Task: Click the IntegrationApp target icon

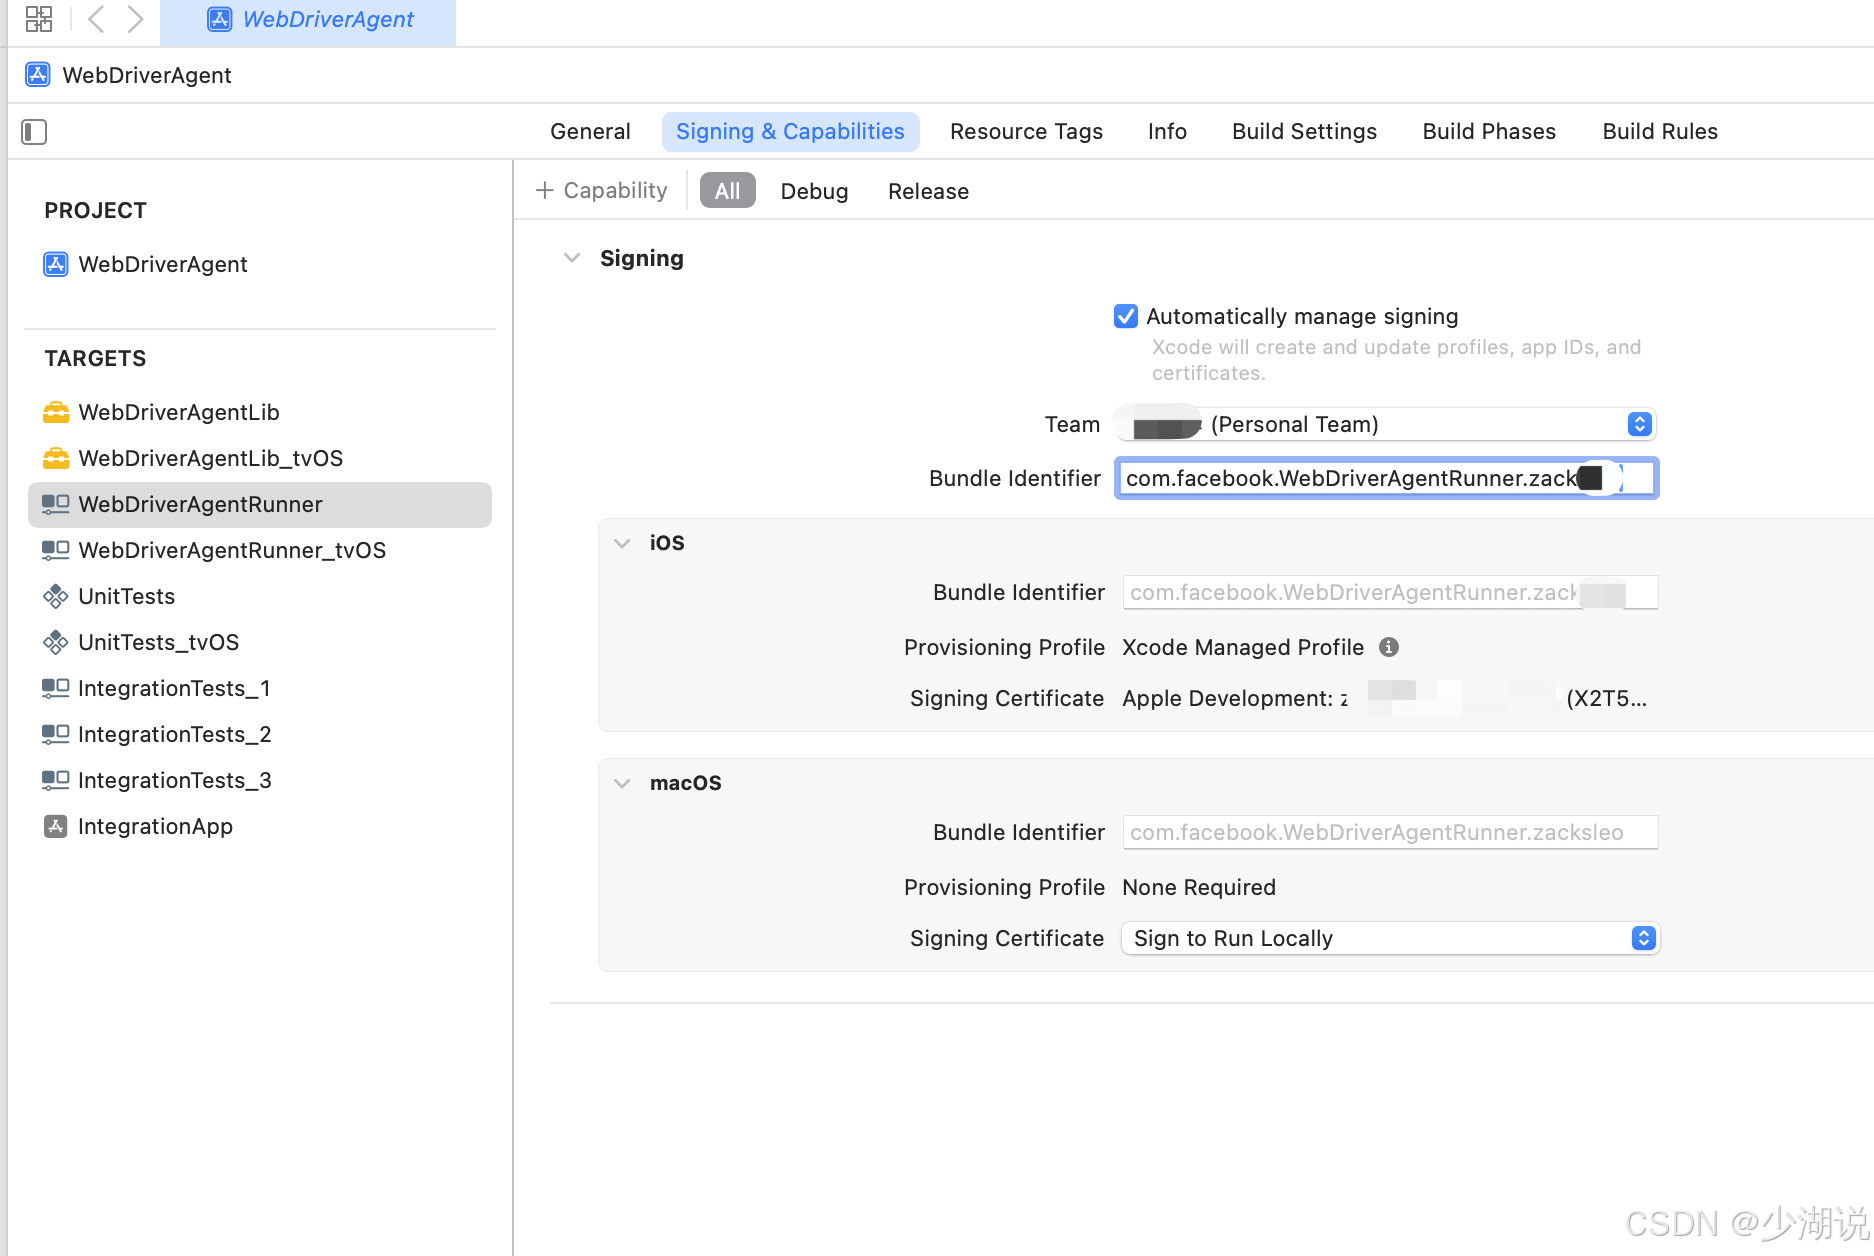Action: (56, 826)
